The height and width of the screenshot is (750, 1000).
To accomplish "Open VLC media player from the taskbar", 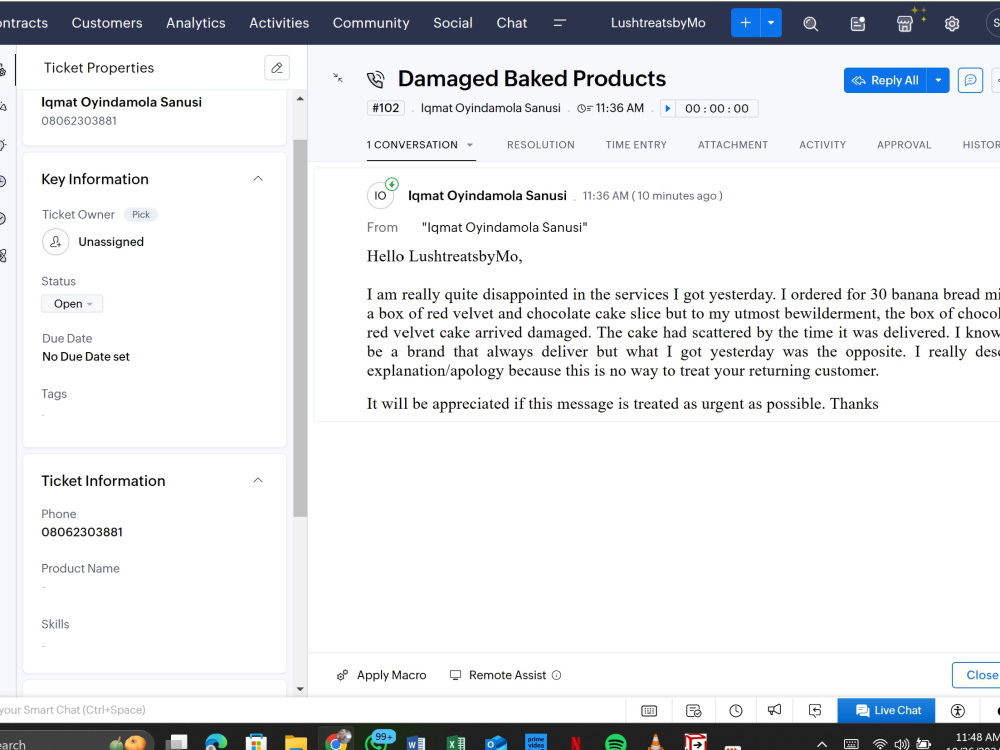I will click(654, 743).
